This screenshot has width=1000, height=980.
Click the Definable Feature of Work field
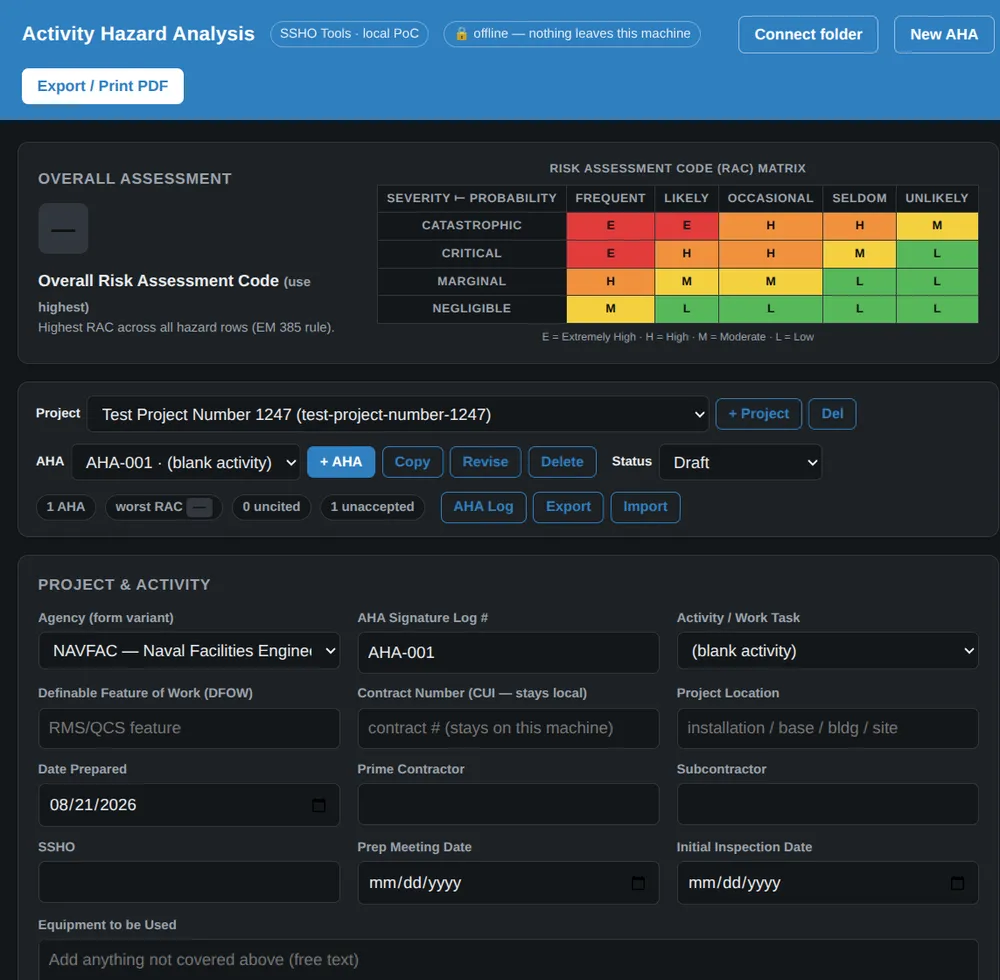pos(189,728)
